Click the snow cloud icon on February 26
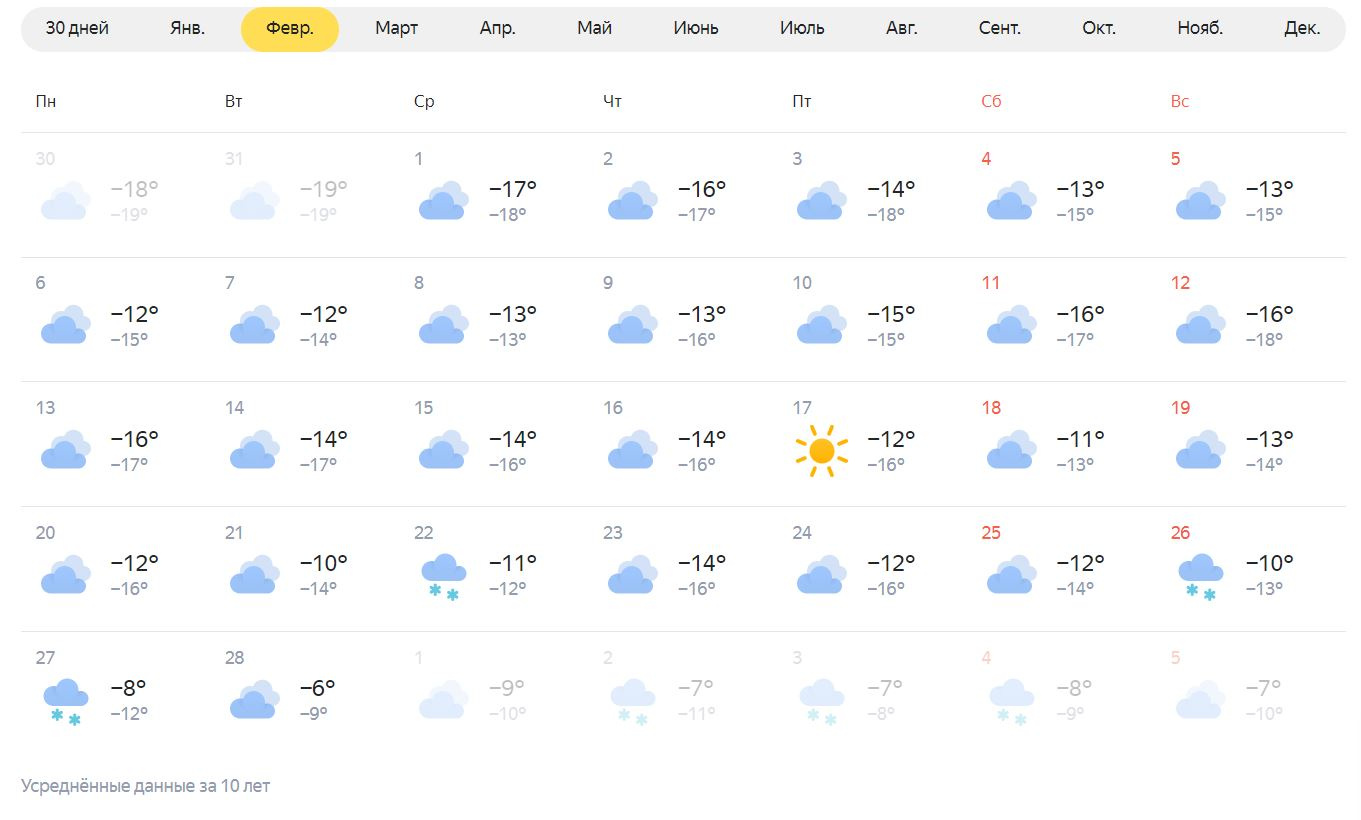Image resolution: width=1361 pixels, height=820 pixels. coord(1200,577)
